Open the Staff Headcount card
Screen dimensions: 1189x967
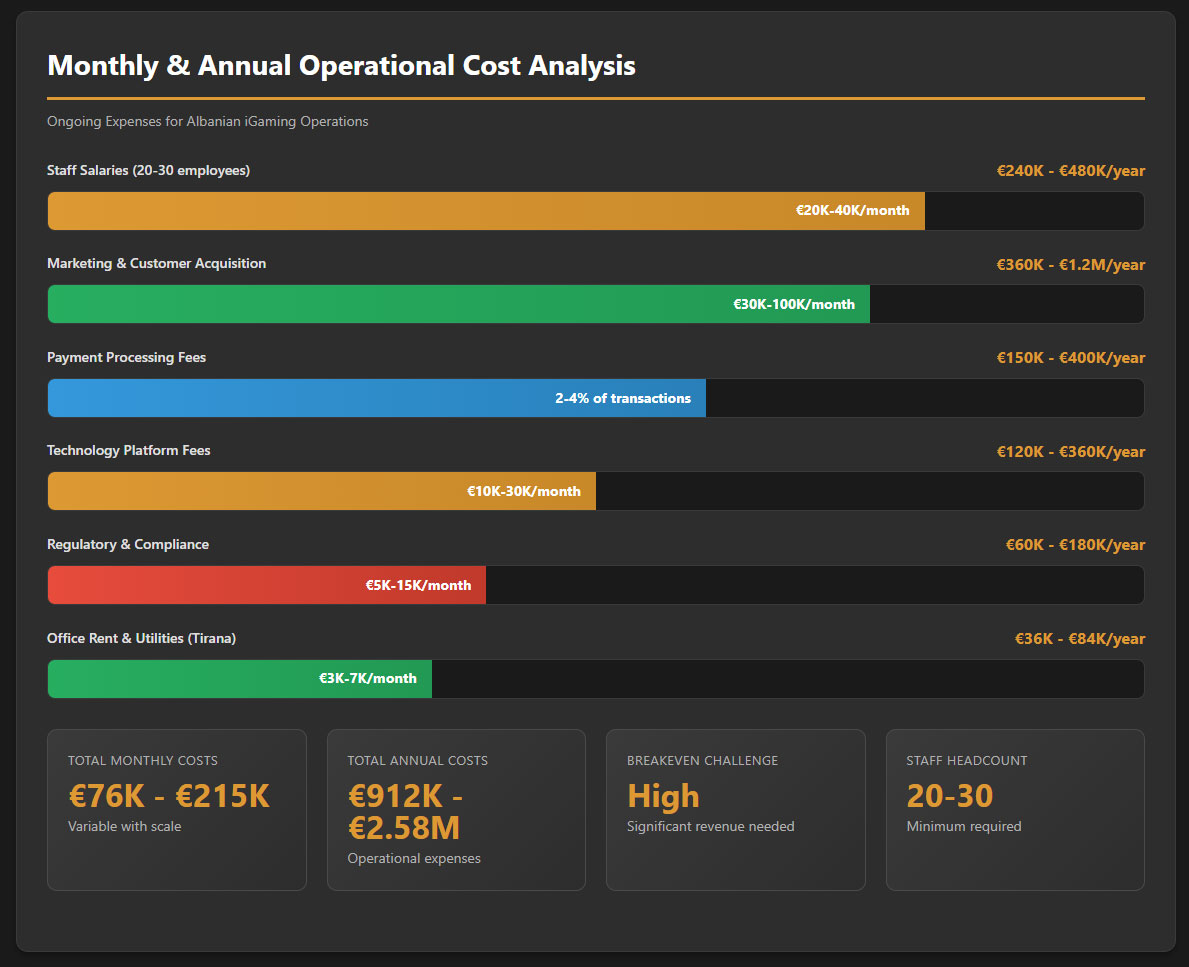coord(1015,809)
